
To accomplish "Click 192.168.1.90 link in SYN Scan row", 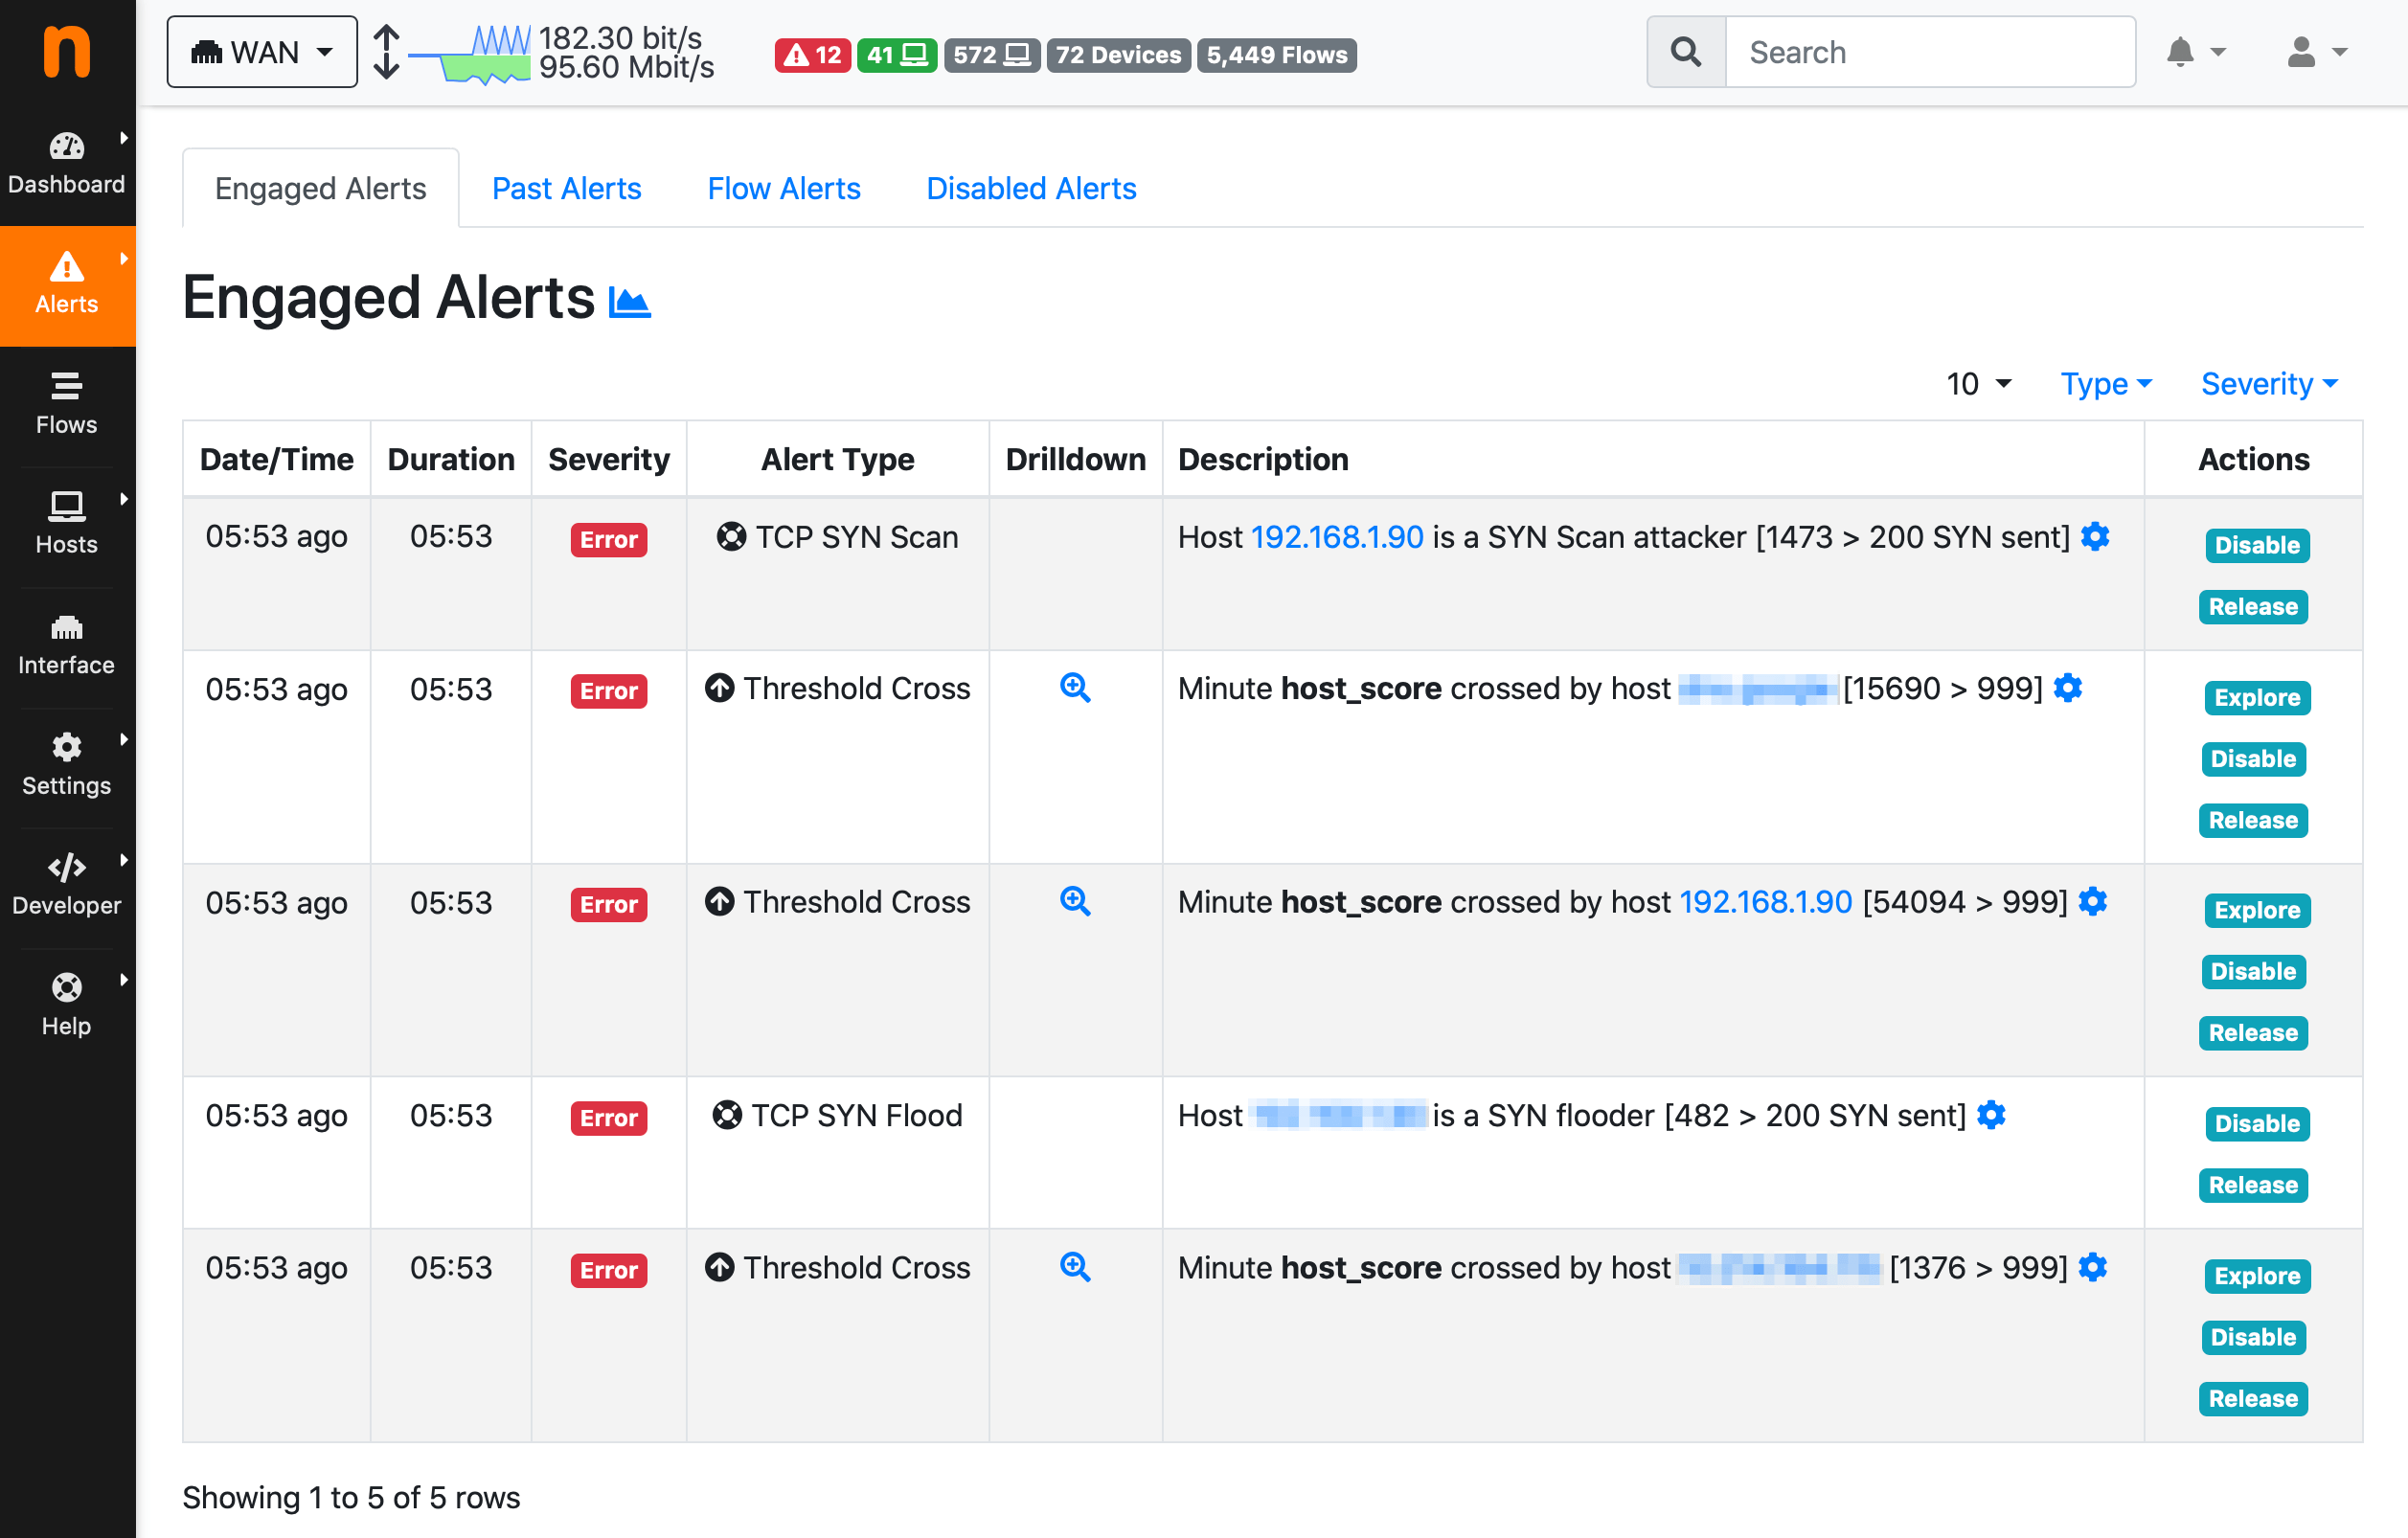I will (1337, 537).
